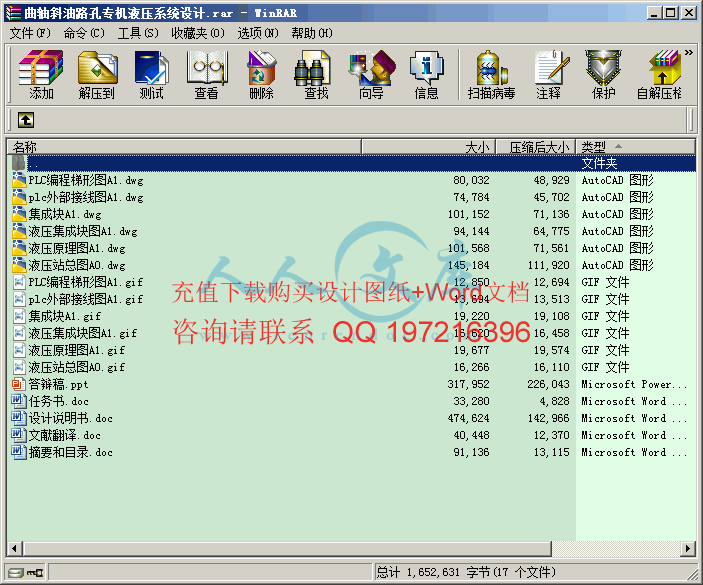Click the Delete (删除) bin icon
703x585 pixels.
261,74
